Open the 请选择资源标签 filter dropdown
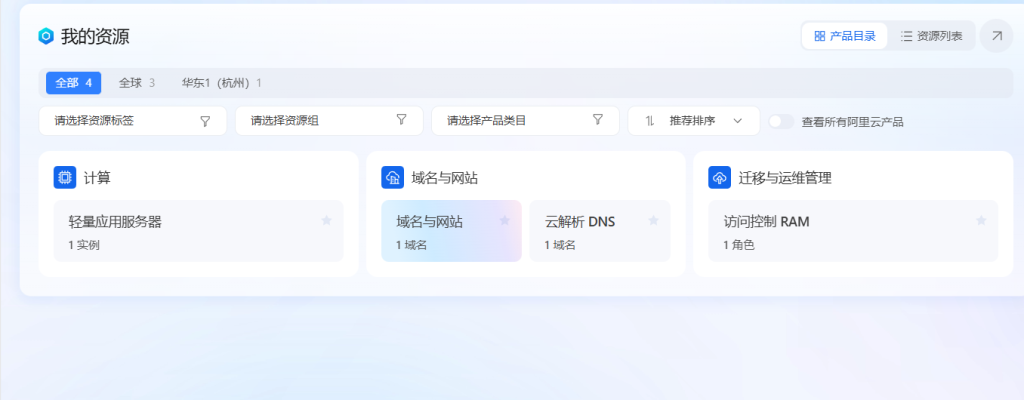This screenshot has height=400, width=1024. (133, 121)
